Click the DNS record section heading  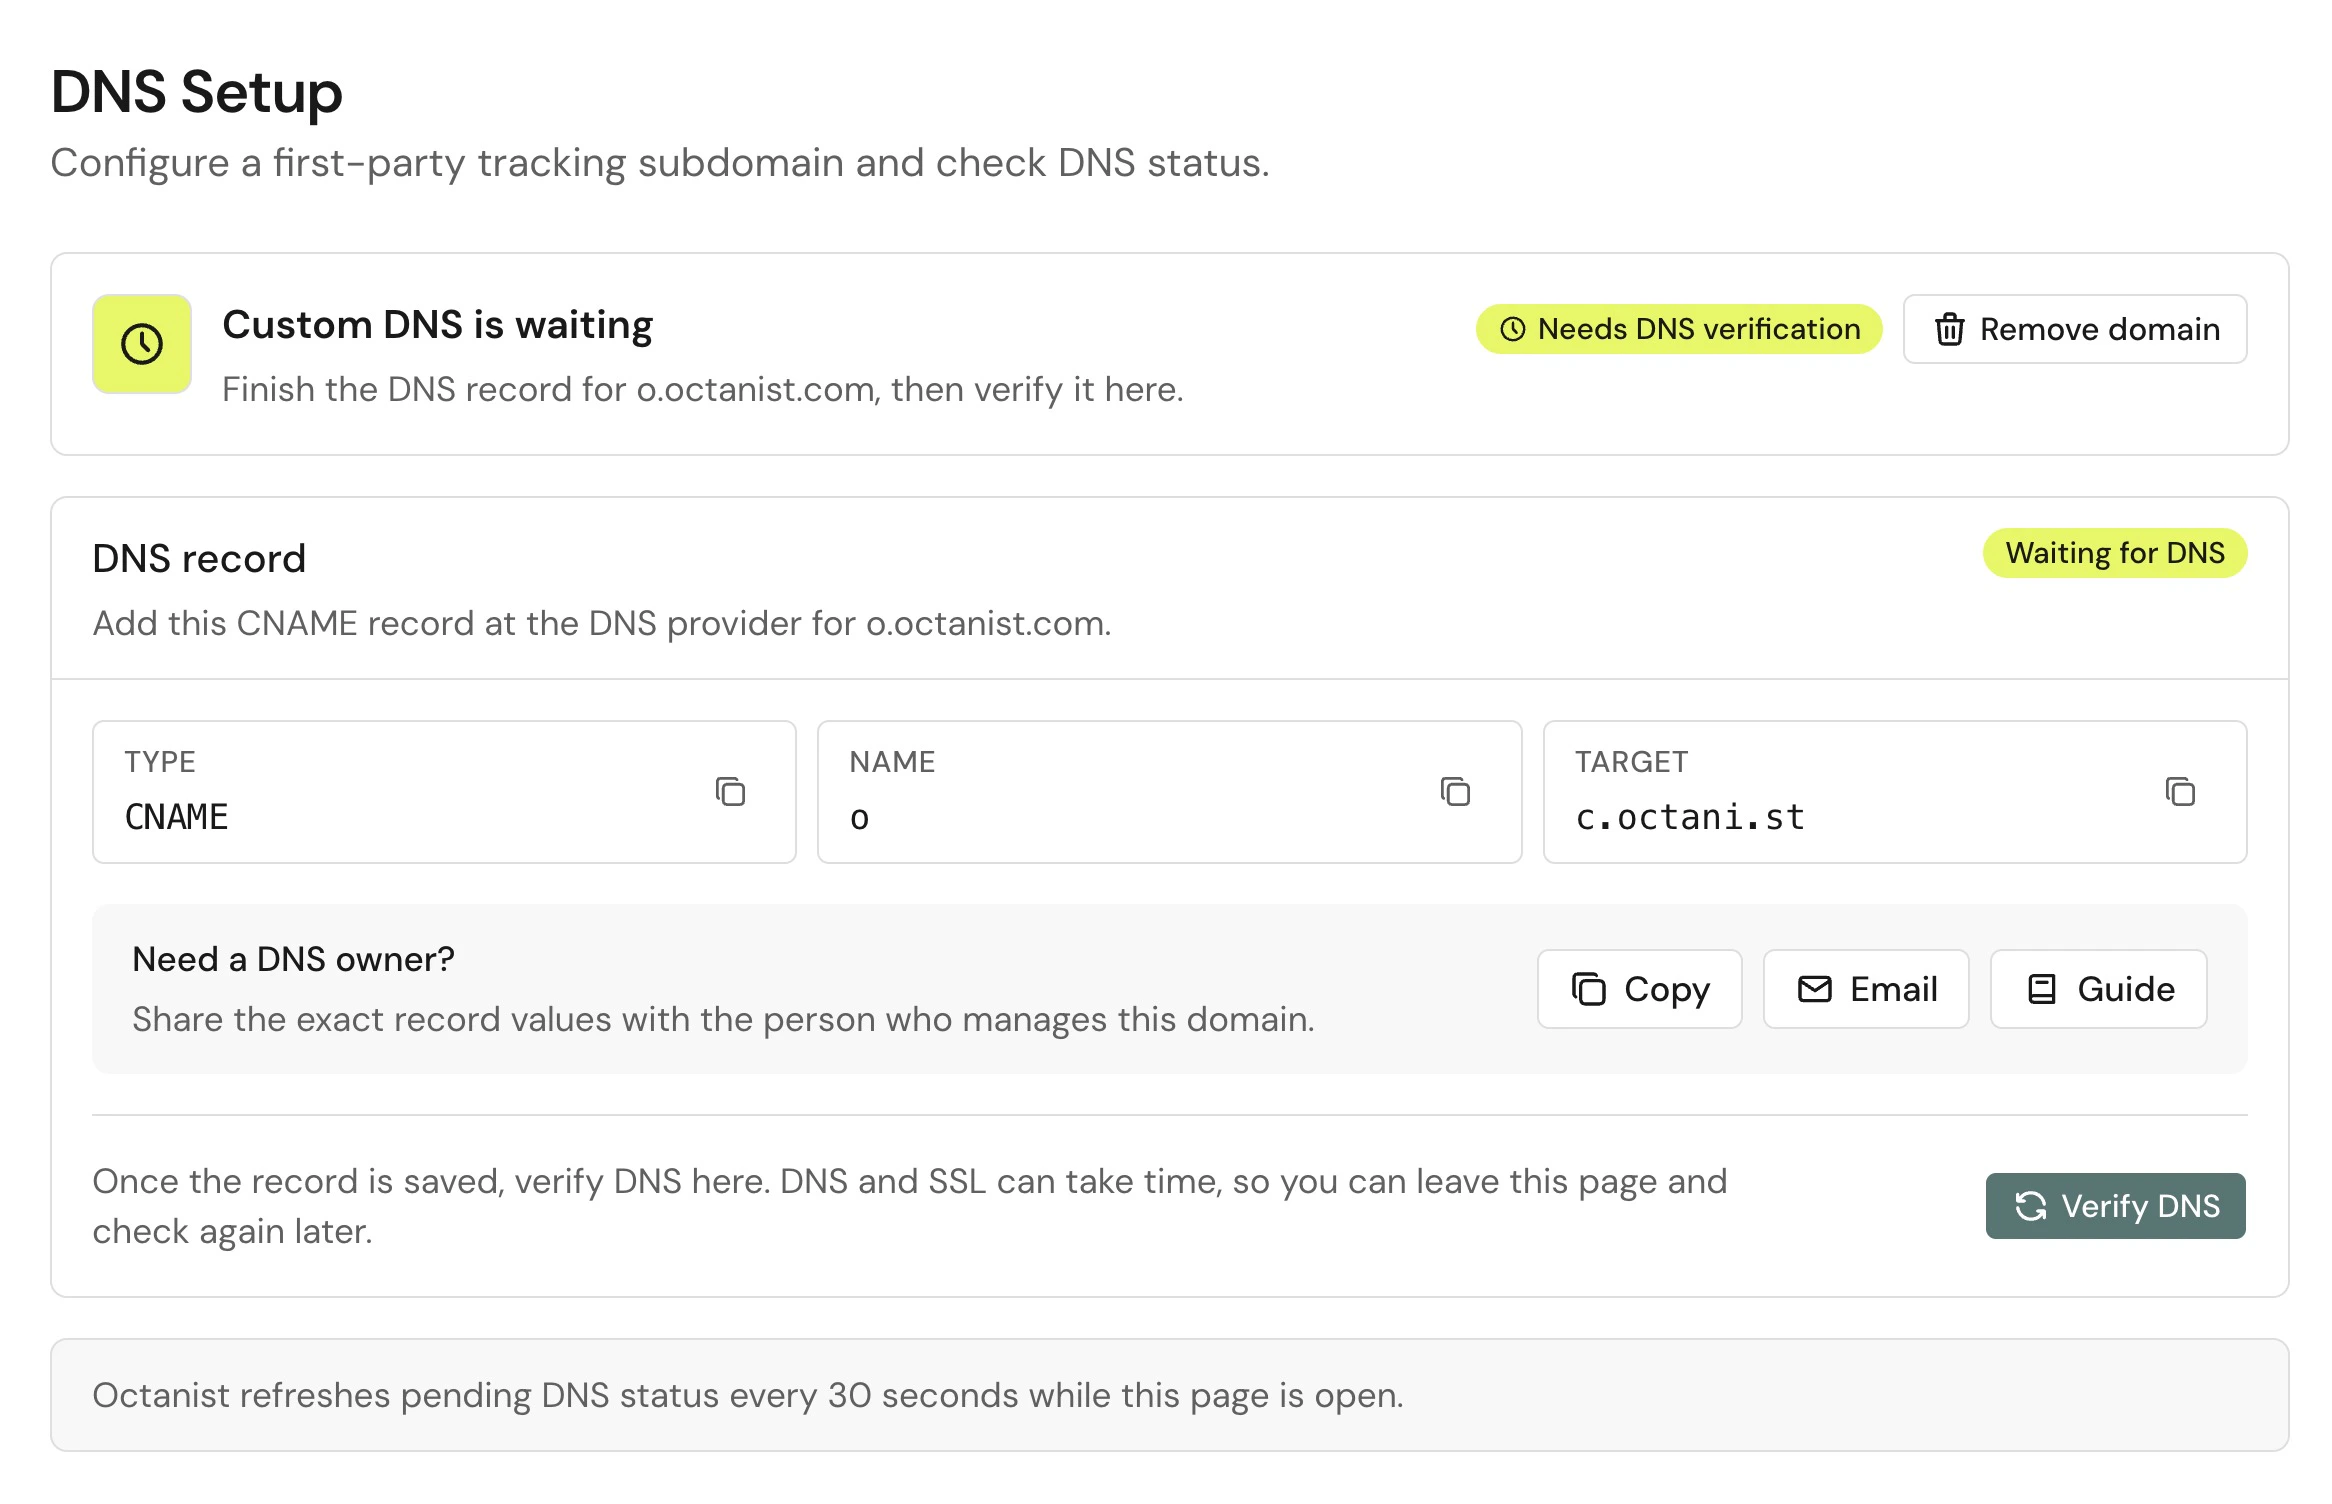coord(199,558)
